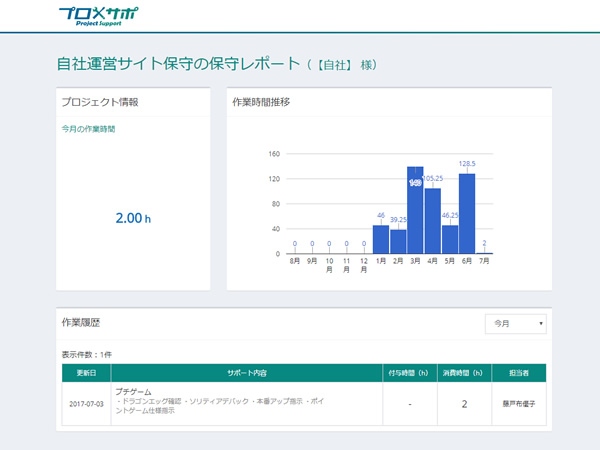Viewport: 600px width, 450px height.
Task: Click the 3月 bar in the chart
Action: point(415,210)
